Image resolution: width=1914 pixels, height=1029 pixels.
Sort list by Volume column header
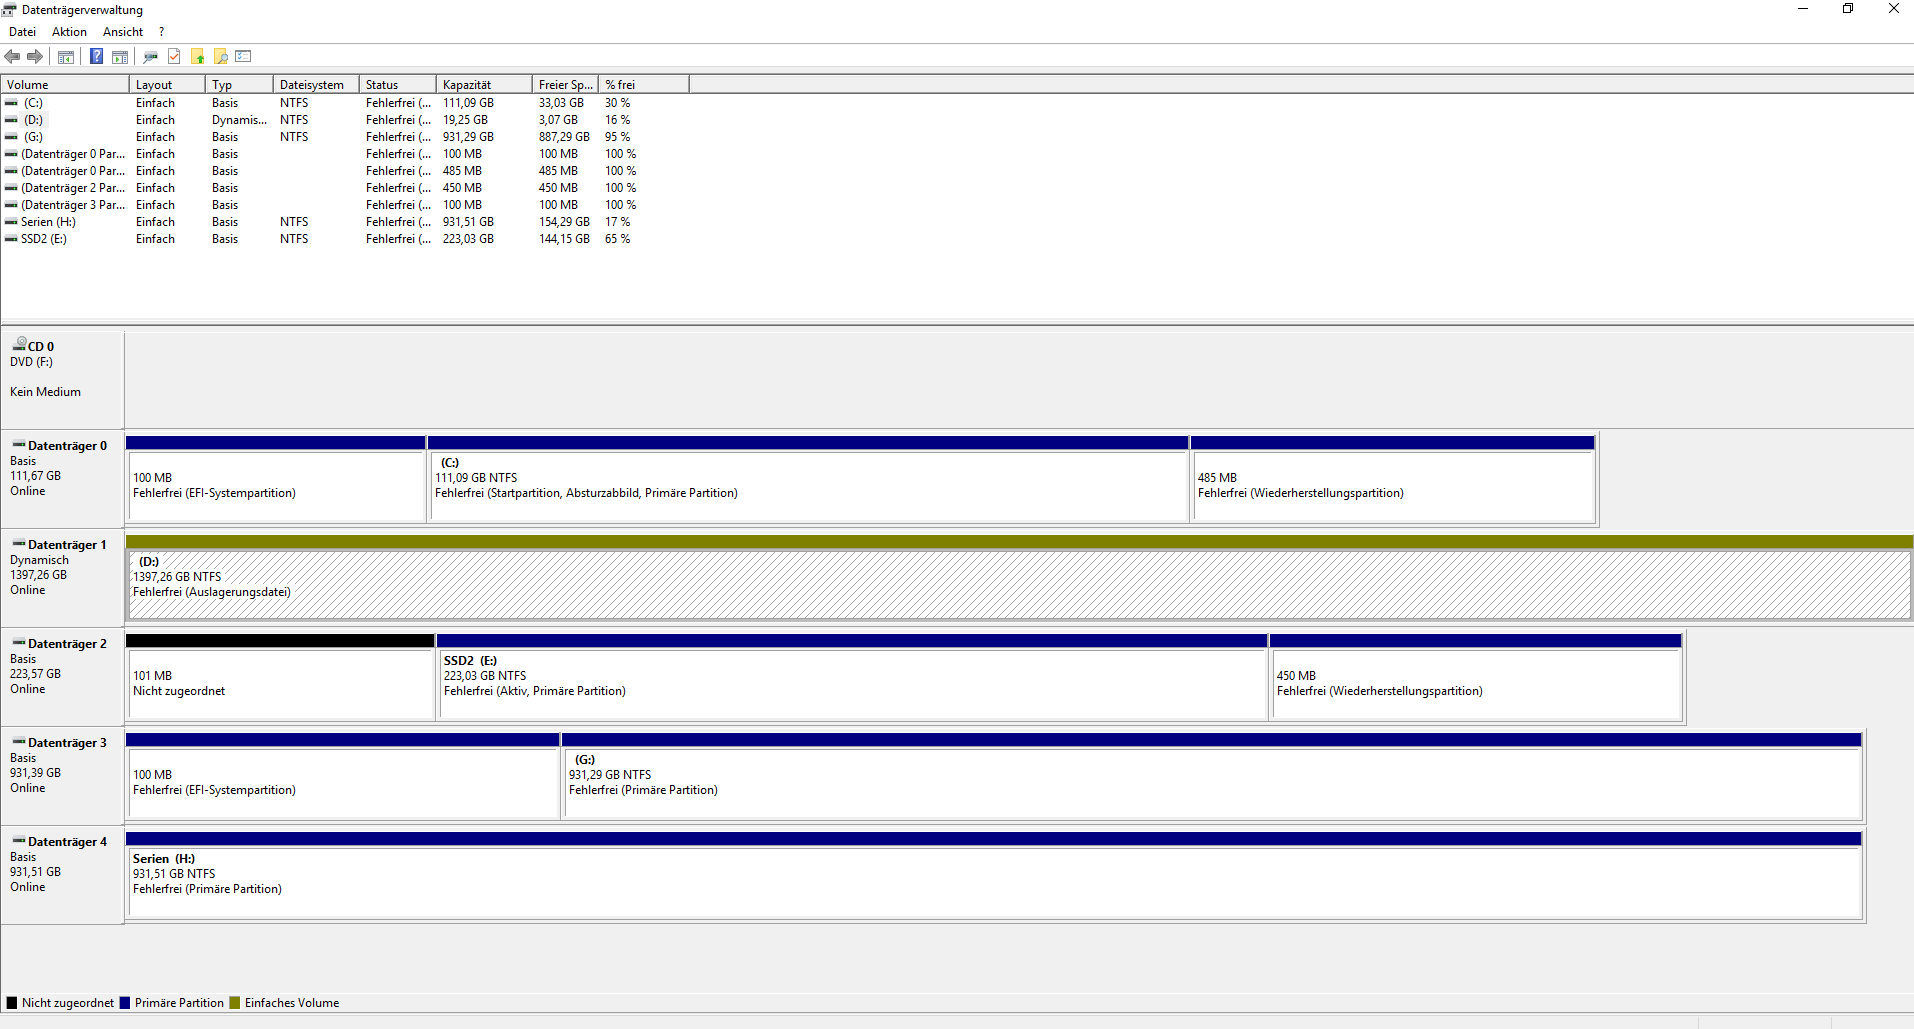tap(65, 85)
